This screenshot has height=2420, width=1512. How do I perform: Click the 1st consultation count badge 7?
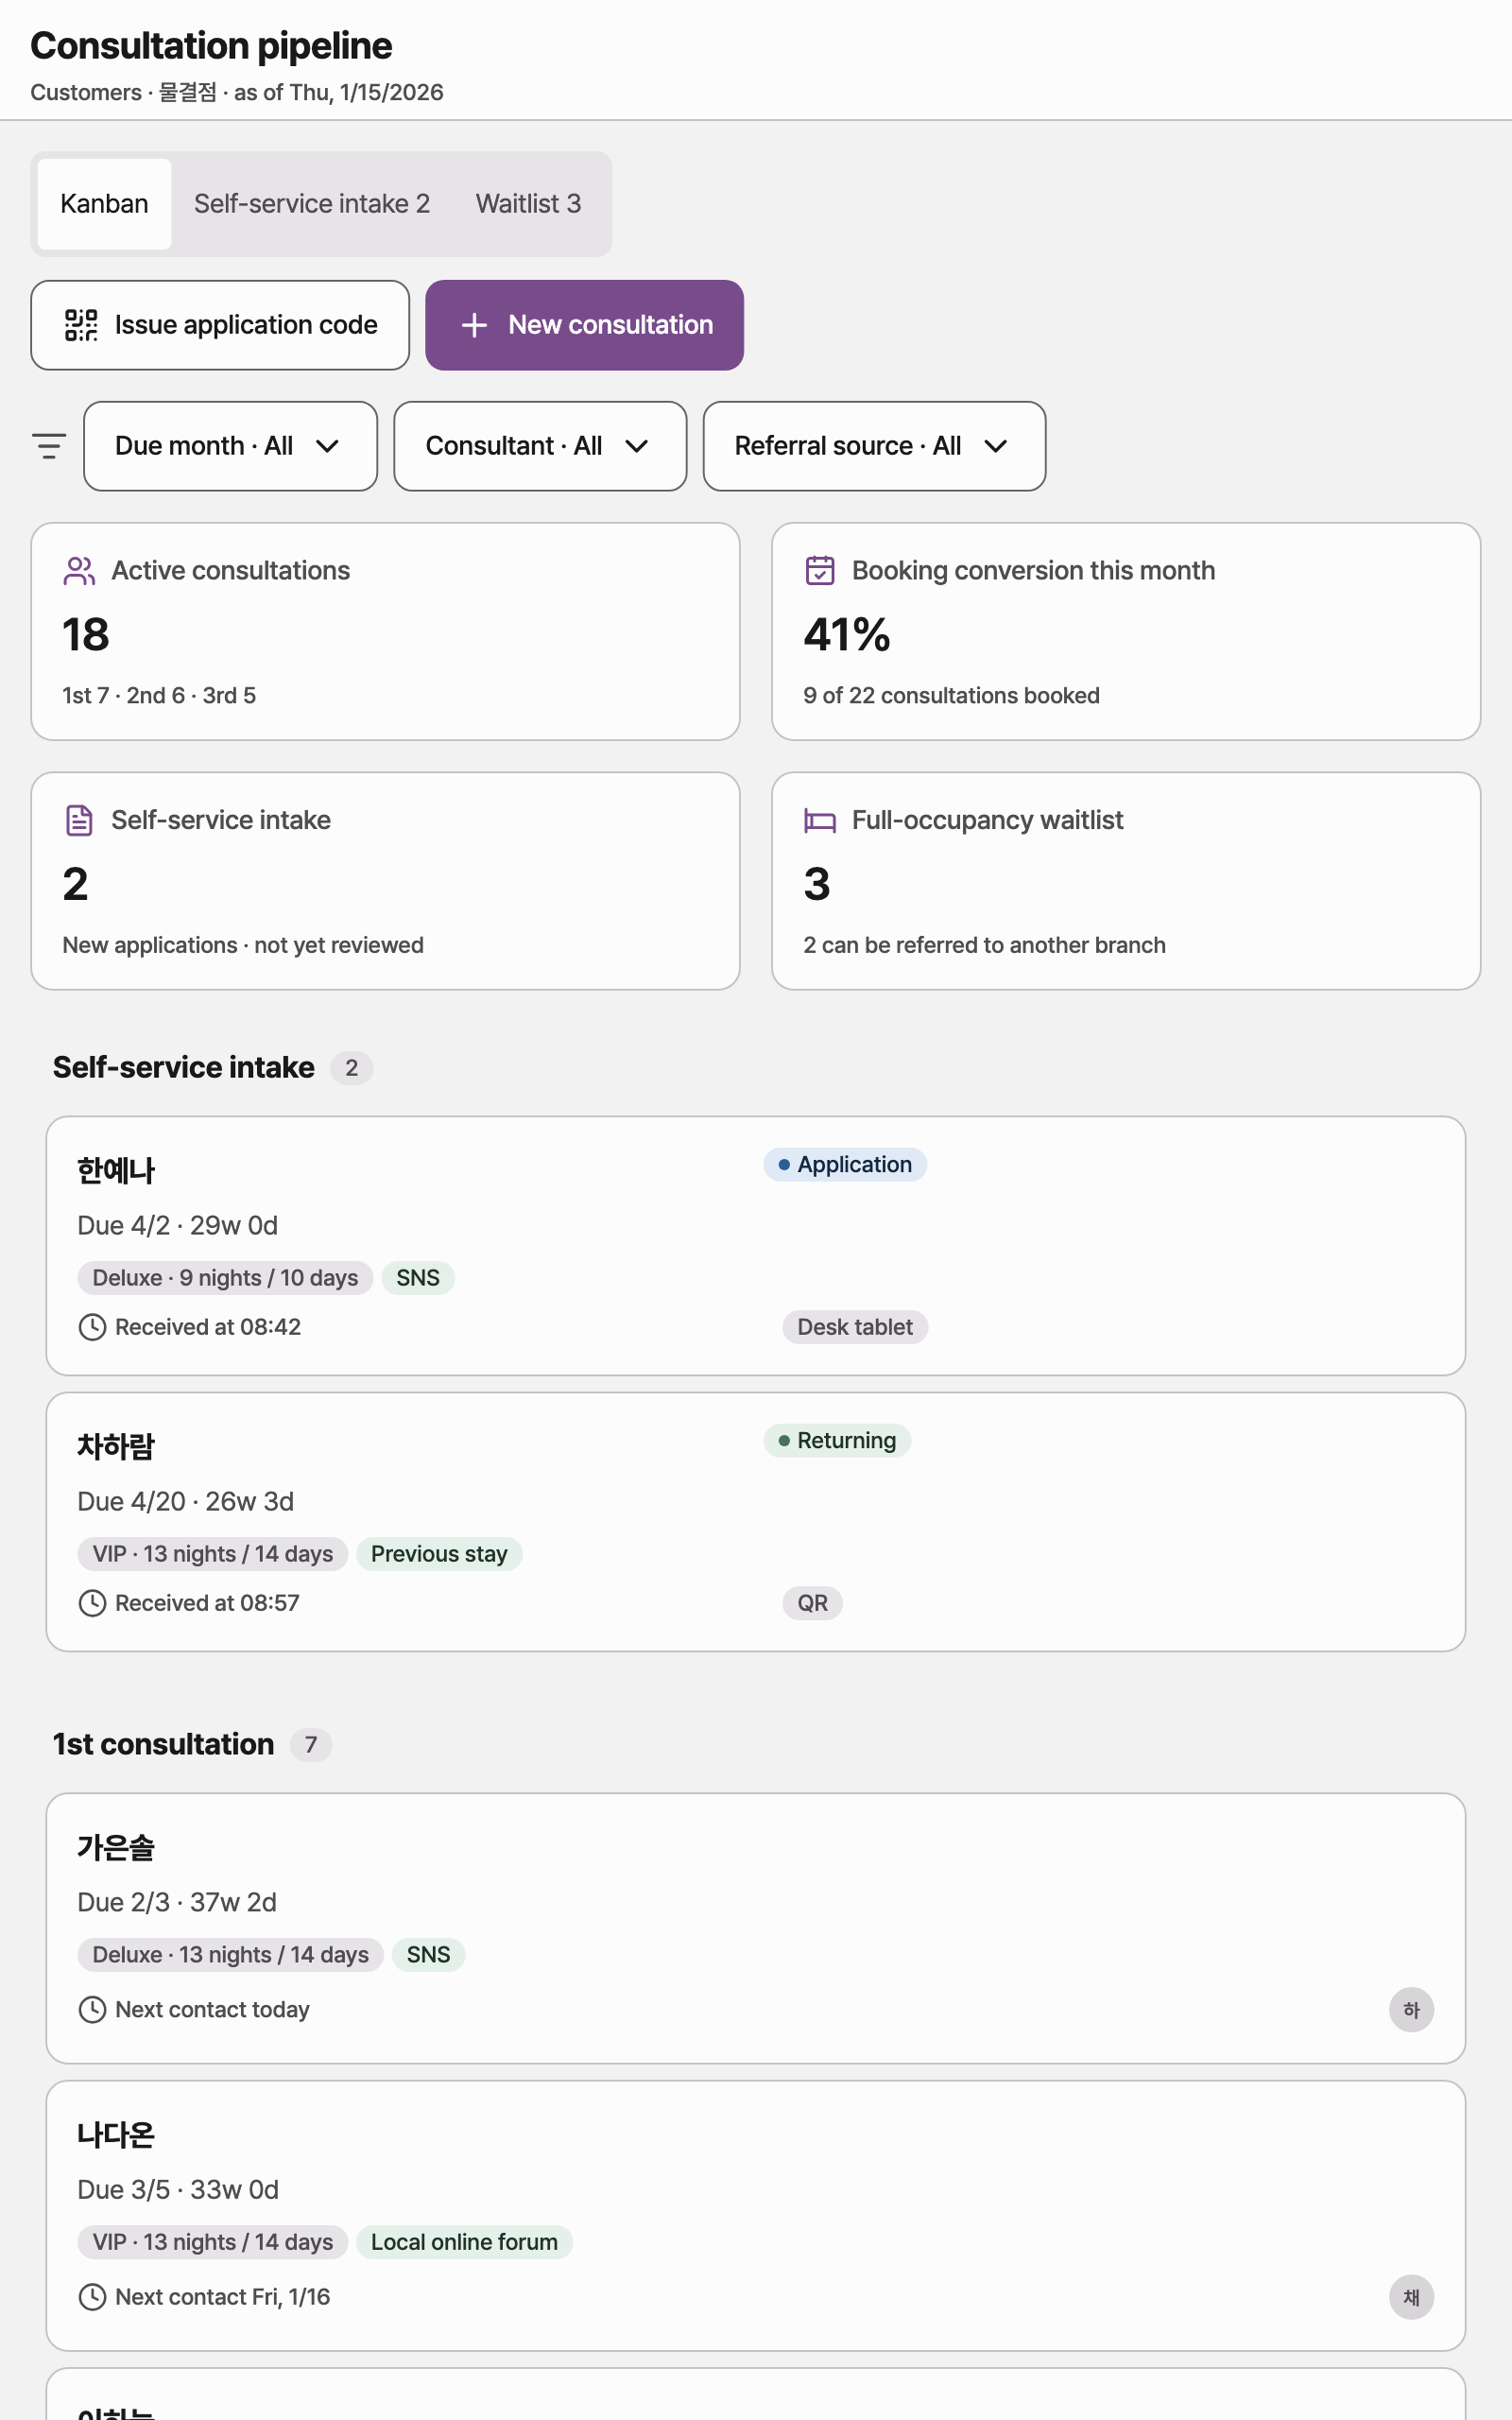pyautogui.click(x=311, y=1745)
